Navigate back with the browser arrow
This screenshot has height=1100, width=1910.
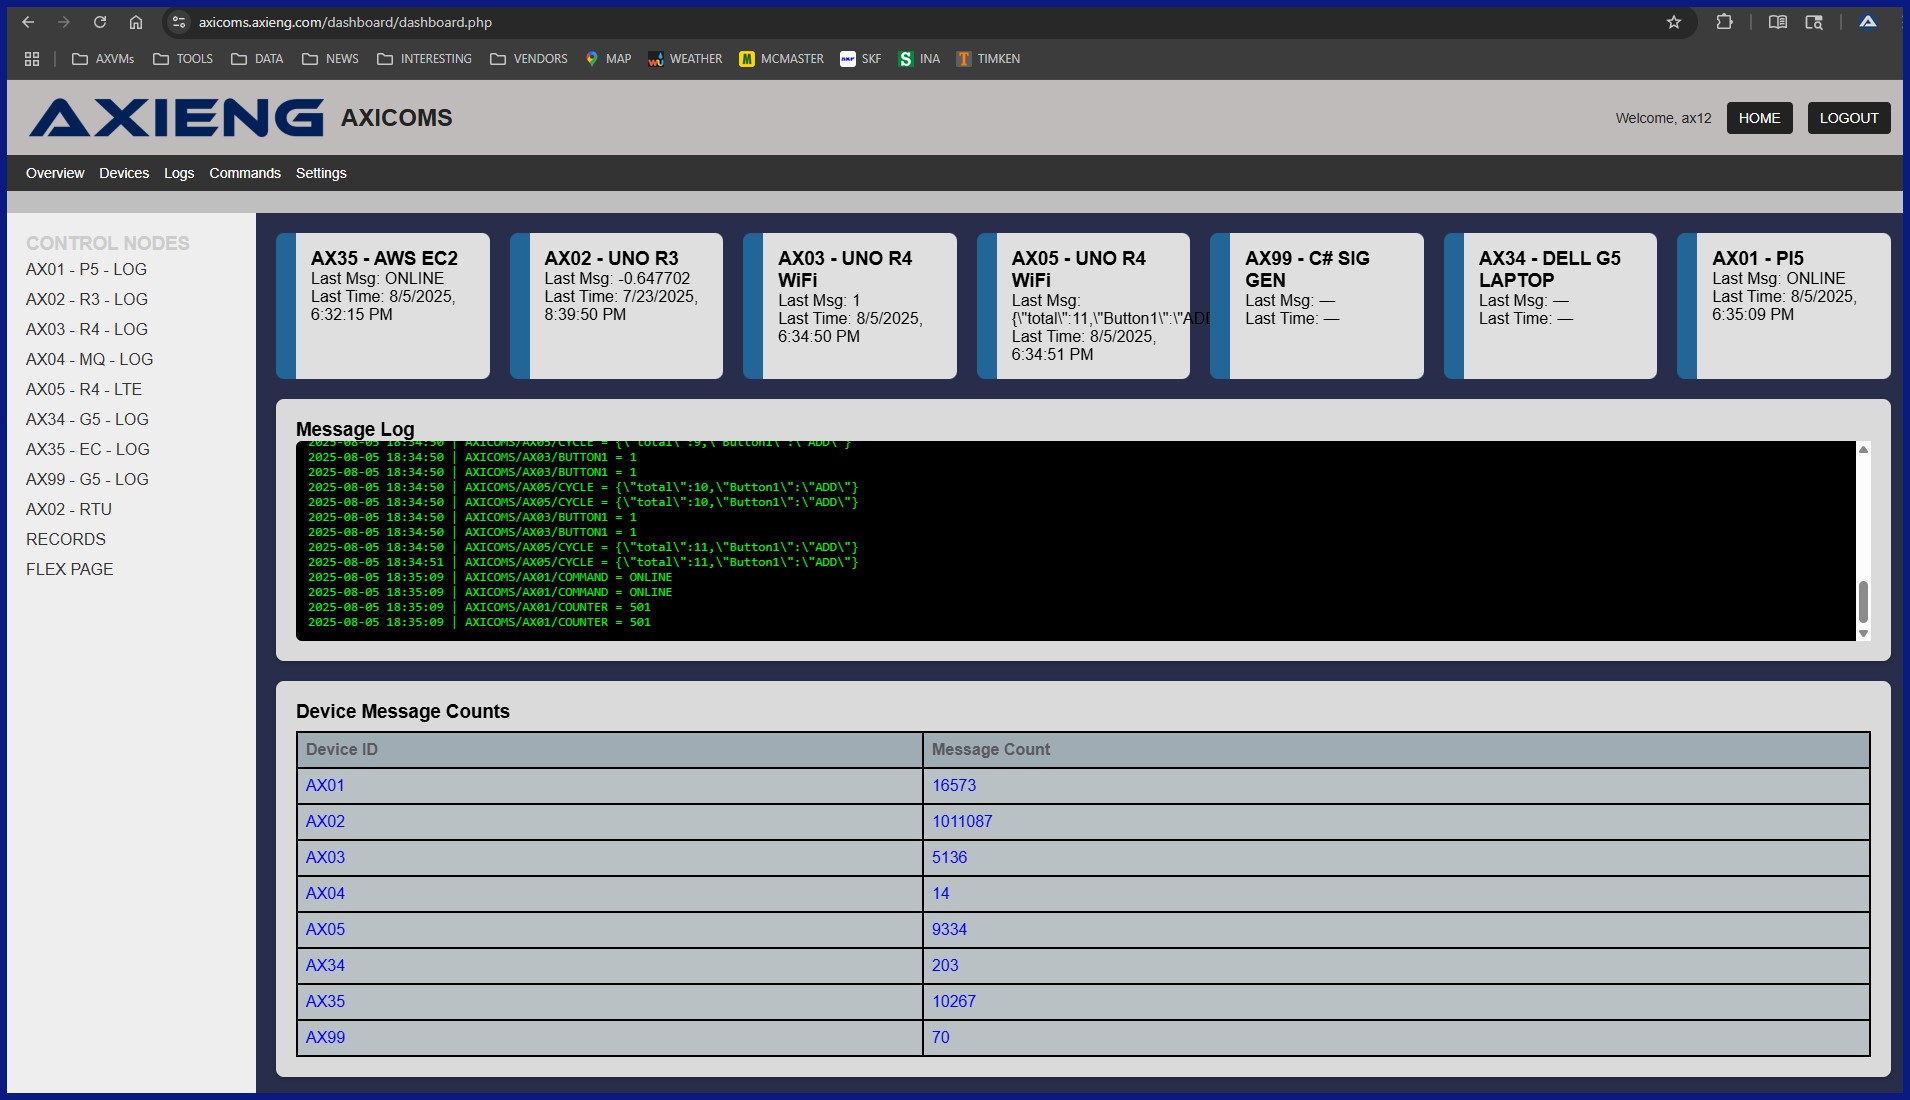[x=27, y=21]
